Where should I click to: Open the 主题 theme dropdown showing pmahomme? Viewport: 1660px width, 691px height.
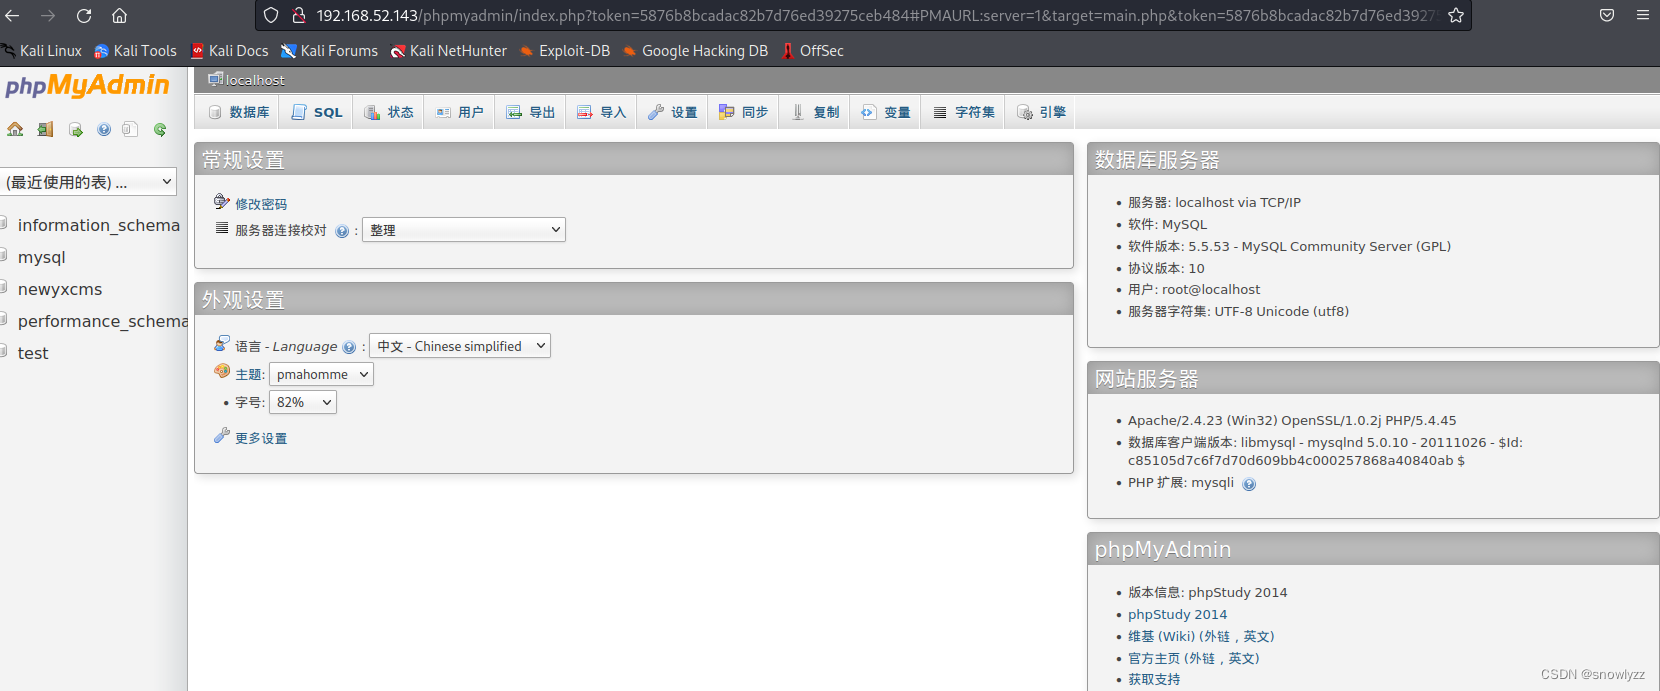[321, 374]
